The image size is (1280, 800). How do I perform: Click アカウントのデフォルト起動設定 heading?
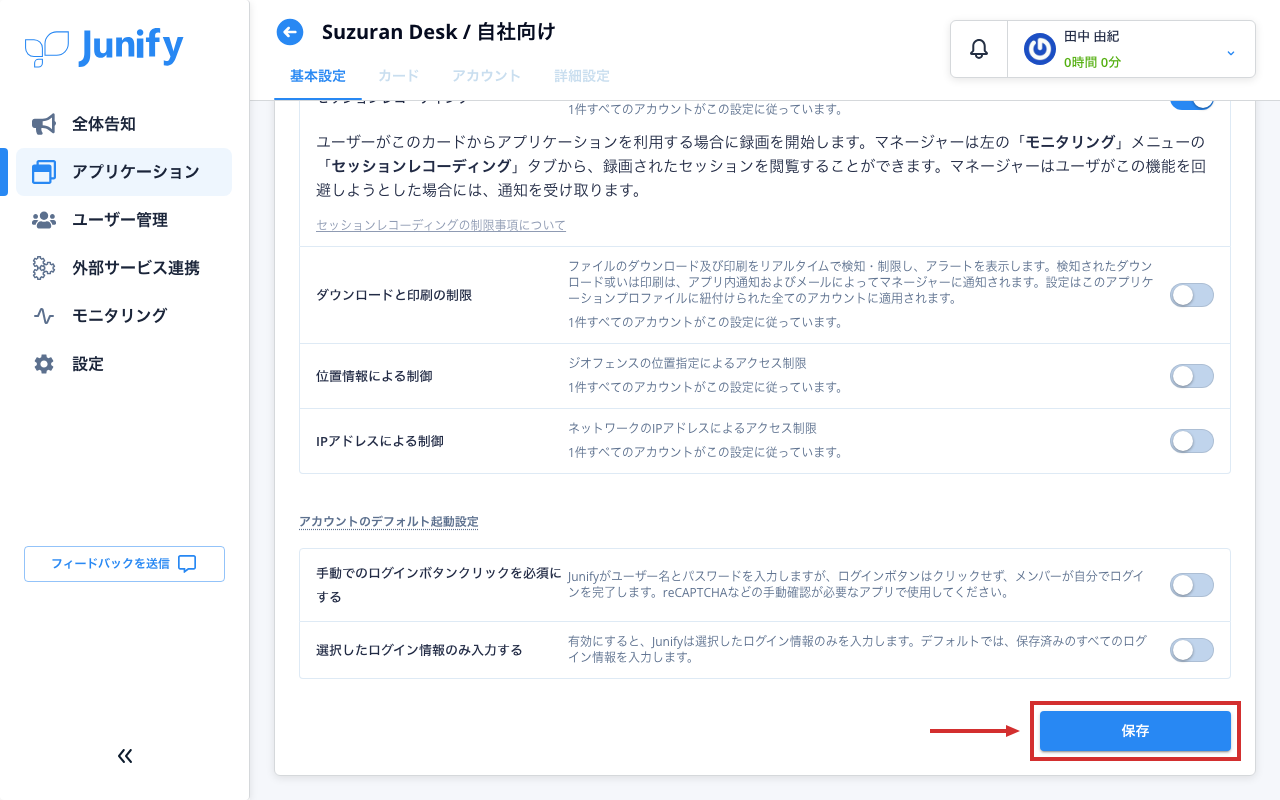(389, 521)
